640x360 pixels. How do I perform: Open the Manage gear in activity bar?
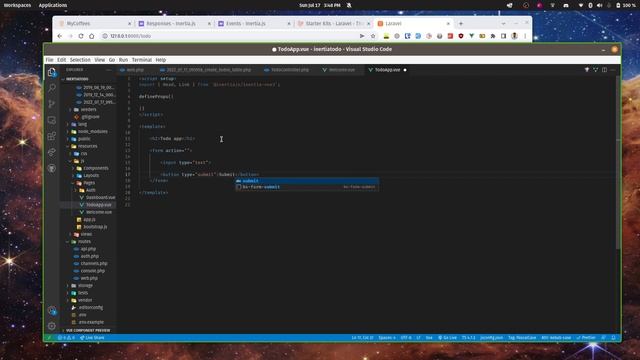(52, 326)
